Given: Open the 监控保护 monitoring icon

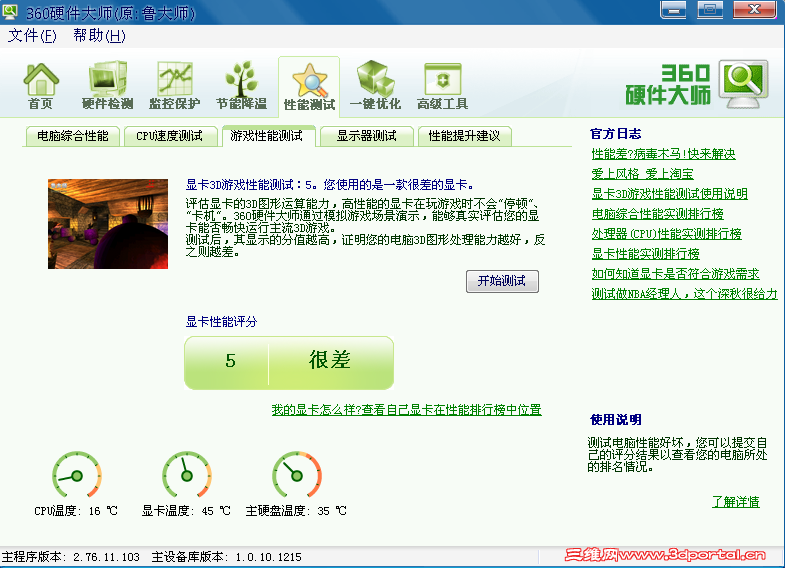Looking at the screenshot, I should [x=174, y=86].
